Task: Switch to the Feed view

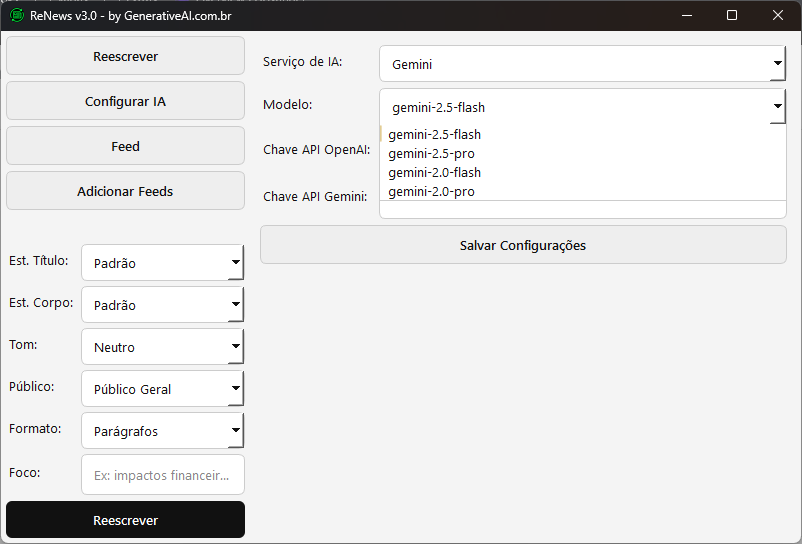Action: click(x=125, y=146)
